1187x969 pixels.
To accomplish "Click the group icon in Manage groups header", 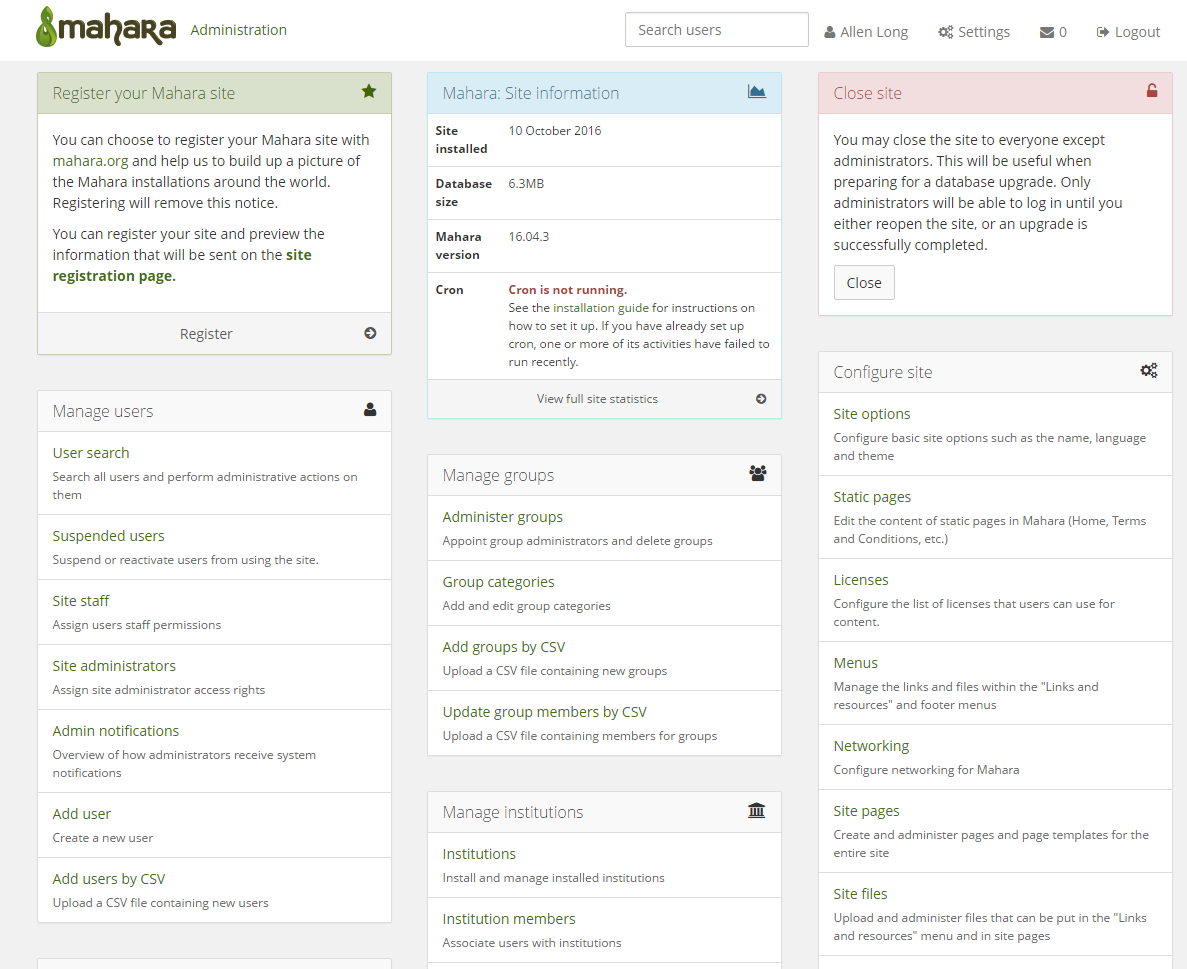I will point(758,474).
